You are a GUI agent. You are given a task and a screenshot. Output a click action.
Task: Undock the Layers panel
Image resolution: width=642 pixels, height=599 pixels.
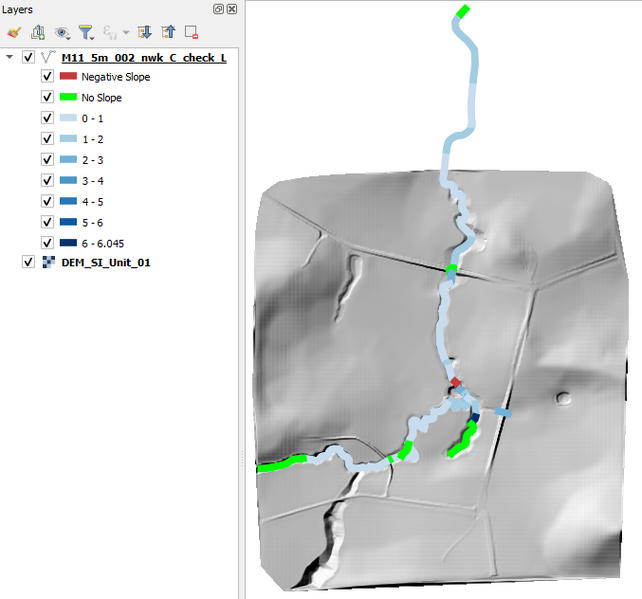pyautogui.click(x=219, y=9)
